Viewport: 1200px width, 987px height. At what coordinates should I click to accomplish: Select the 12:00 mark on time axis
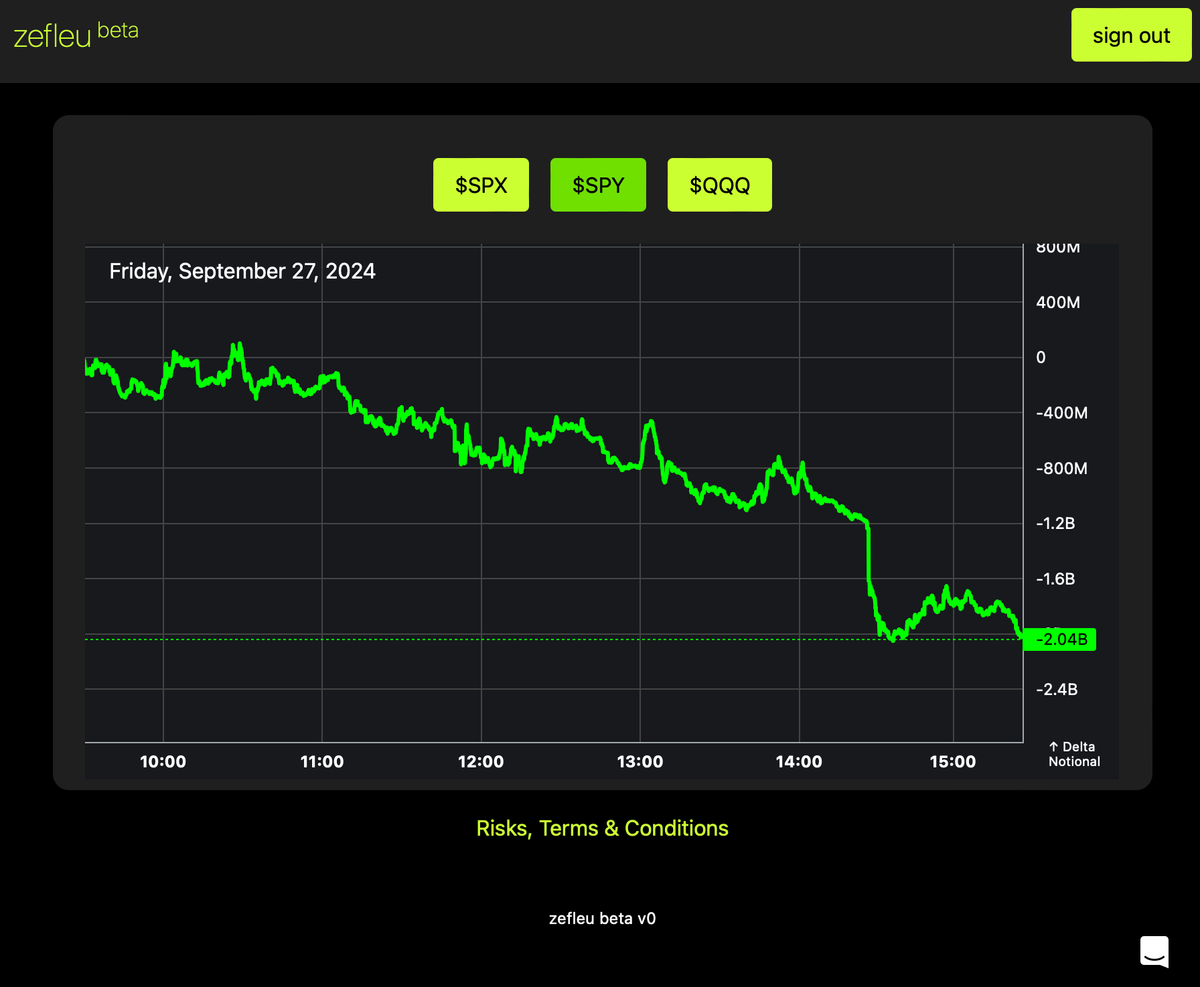tap(481, 762)
